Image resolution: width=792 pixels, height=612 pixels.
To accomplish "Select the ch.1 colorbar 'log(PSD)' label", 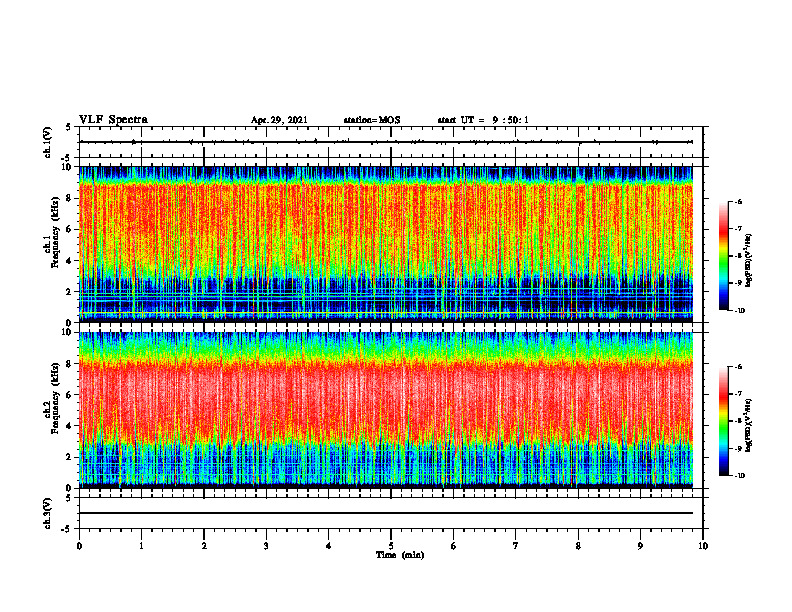I will point(749,260).
